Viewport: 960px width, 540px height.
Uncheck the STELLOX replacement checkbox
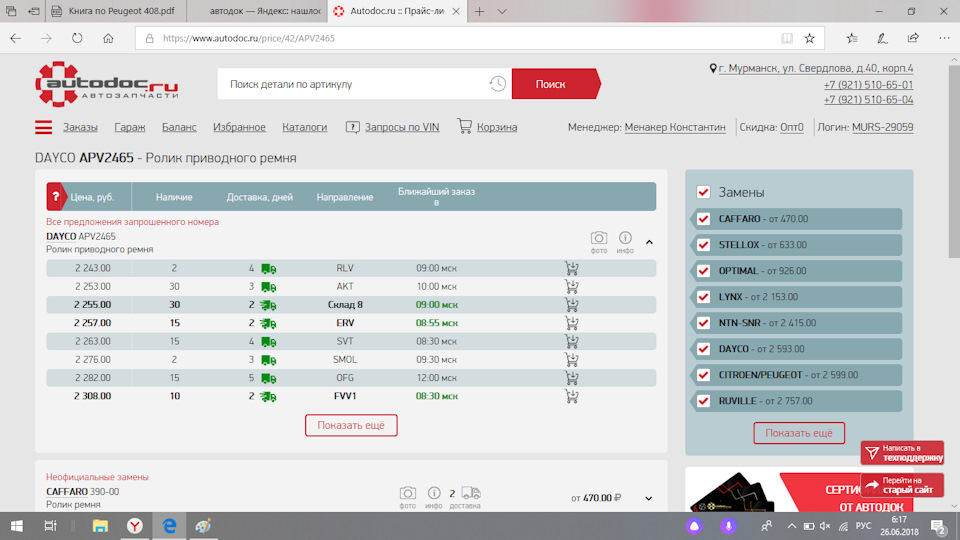coord(703,245)
